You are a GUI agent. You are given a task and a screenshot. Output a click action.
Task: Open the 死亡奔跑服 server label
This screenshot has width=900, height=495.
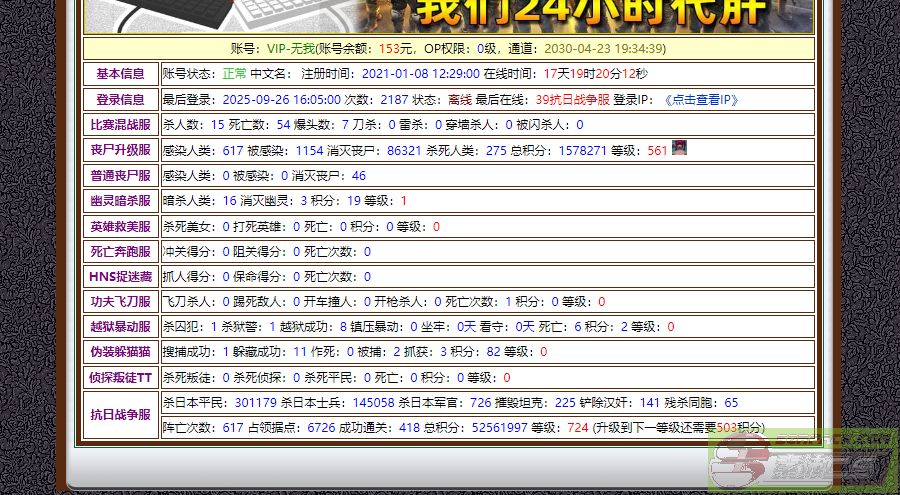(120, 251)
